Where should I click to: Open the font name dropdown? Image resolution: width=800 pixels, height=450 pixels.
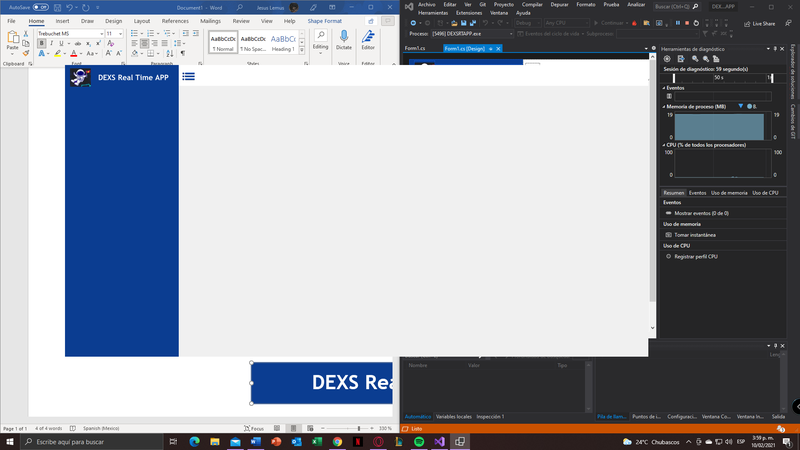point(100,33)
